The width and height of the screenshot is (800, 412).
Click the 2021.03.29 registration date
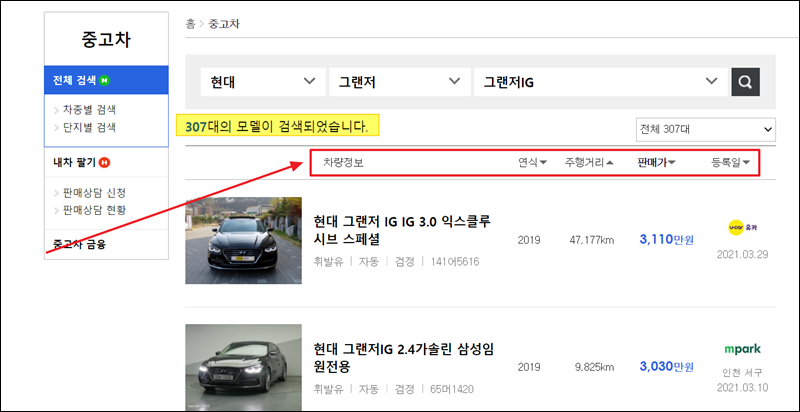click(x=742, y=254)
